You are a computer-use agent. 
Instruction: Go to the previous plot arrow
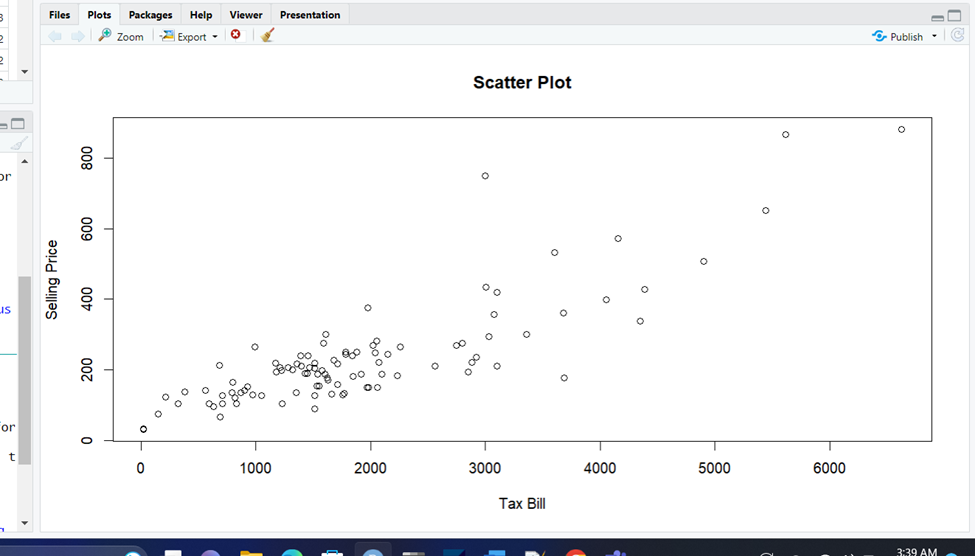tap(55, 36)
